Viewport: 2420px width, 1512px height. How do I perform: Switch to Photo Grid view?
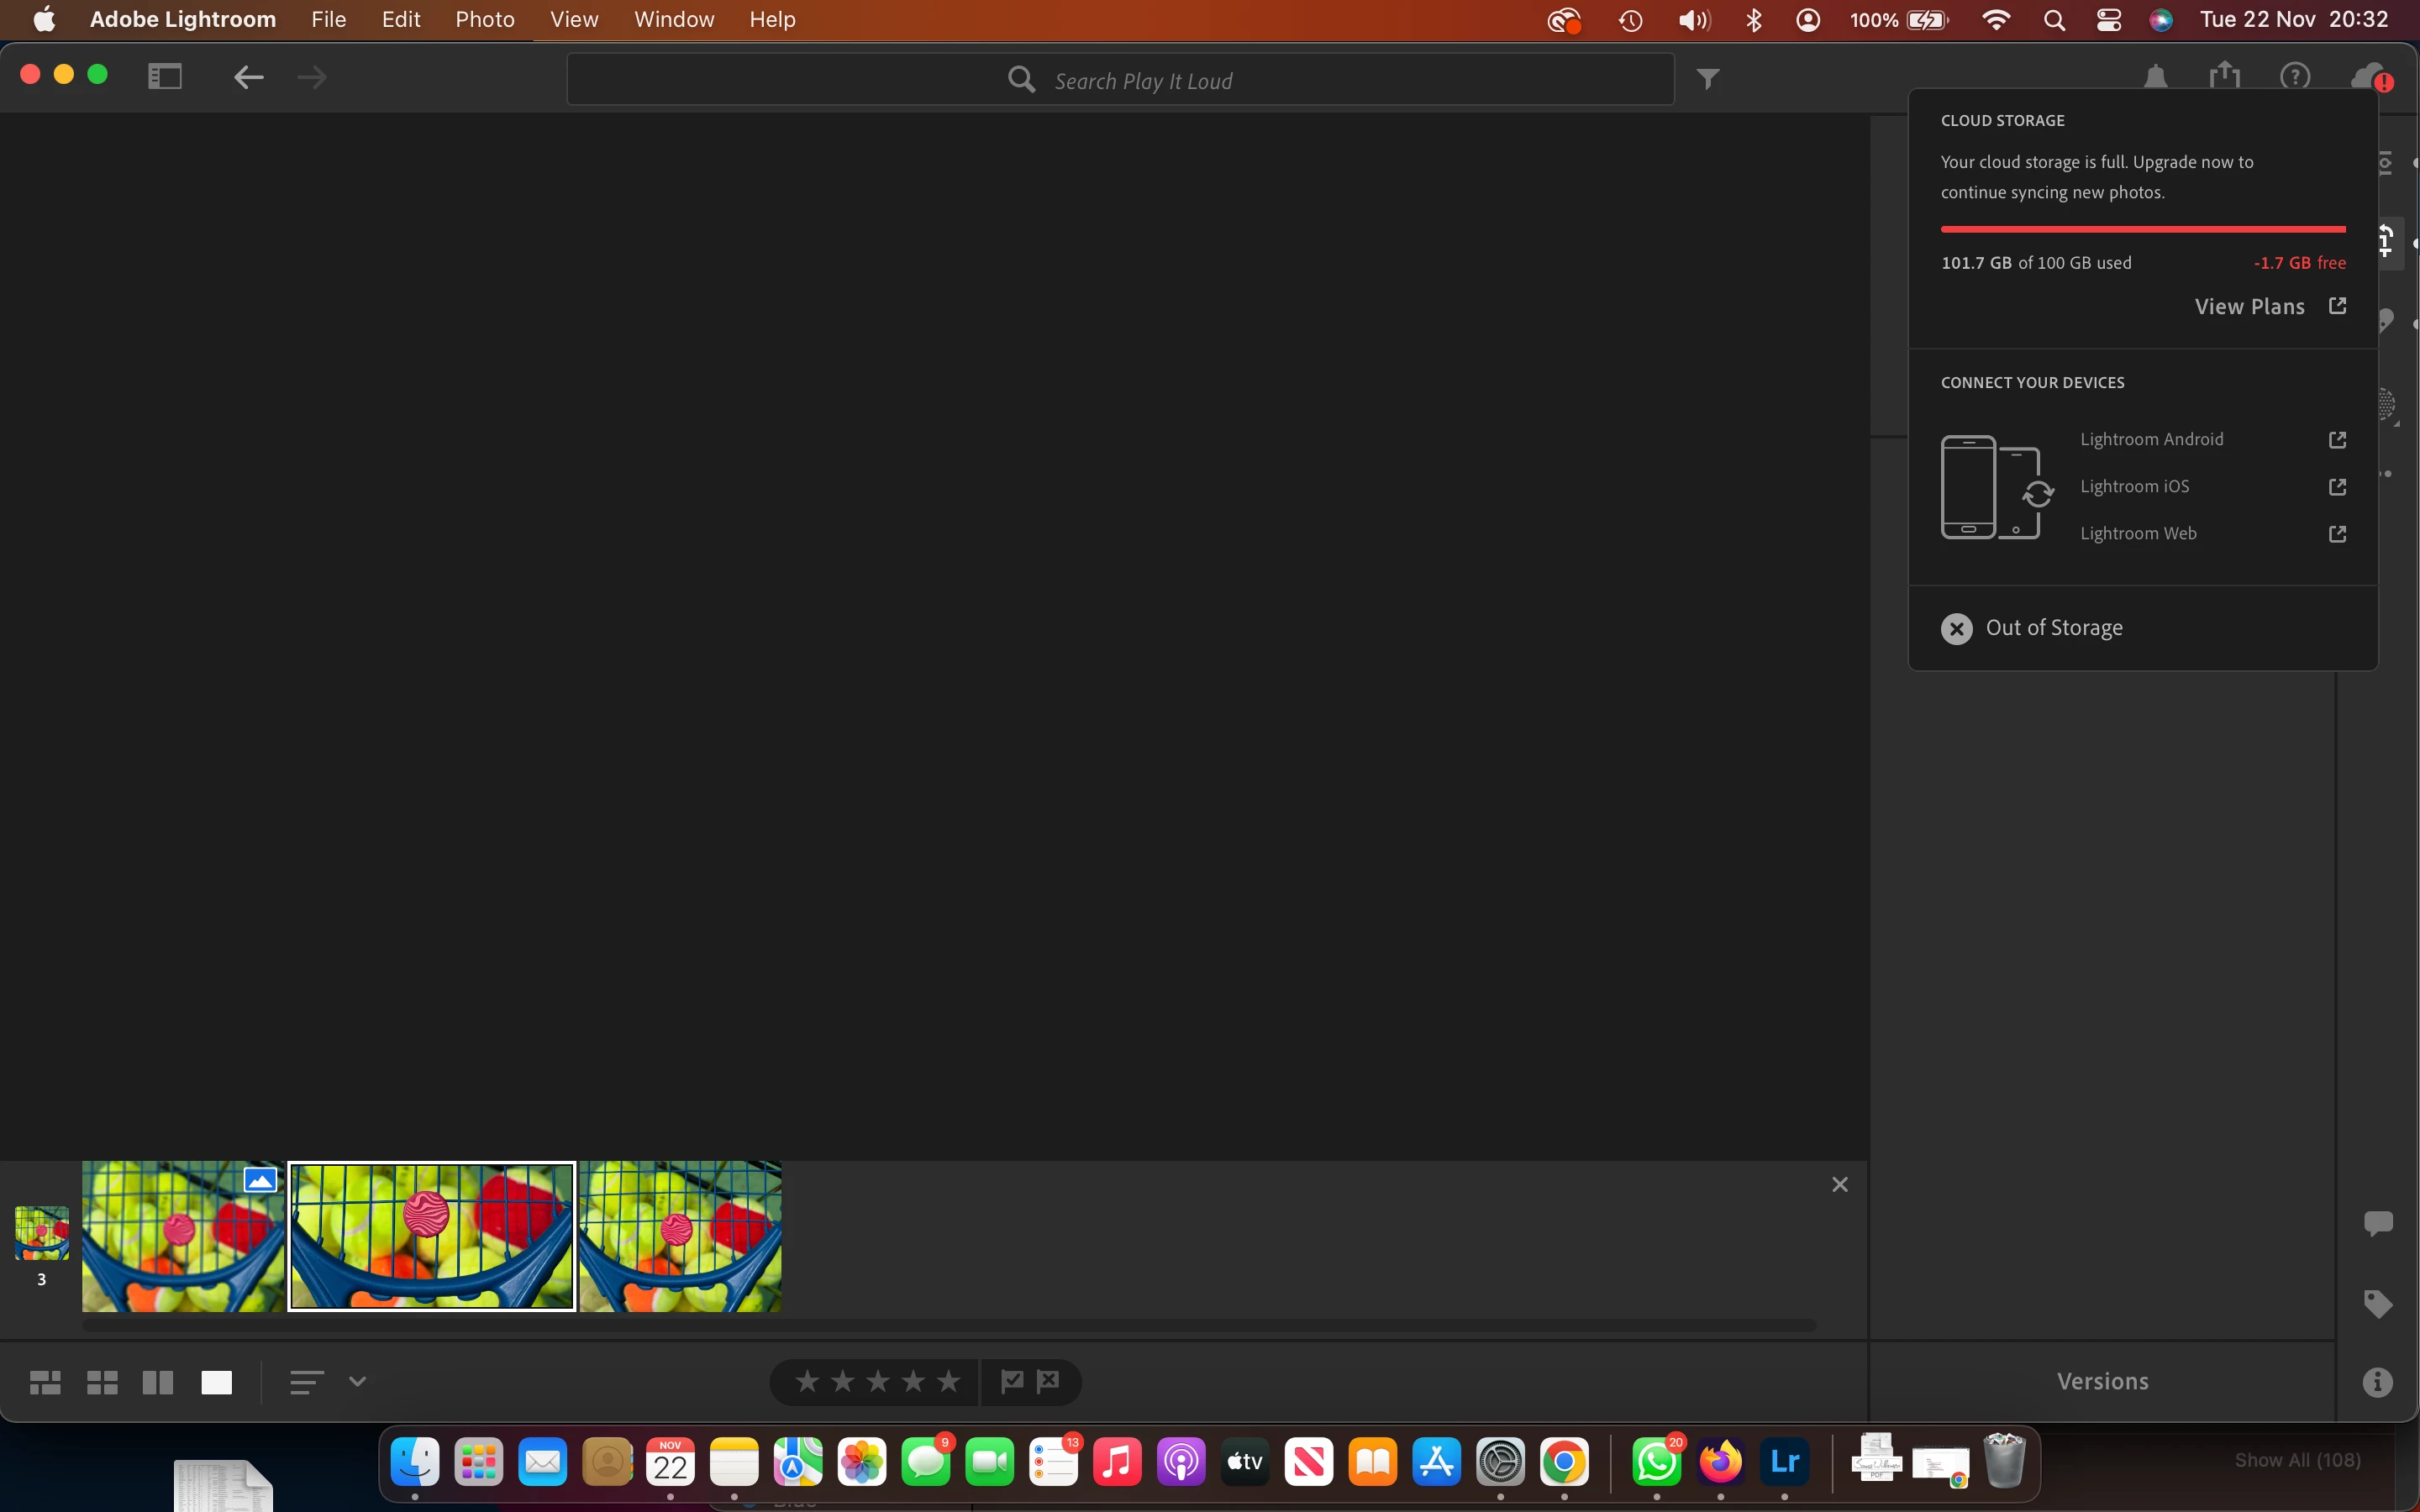coord(45,1382)
